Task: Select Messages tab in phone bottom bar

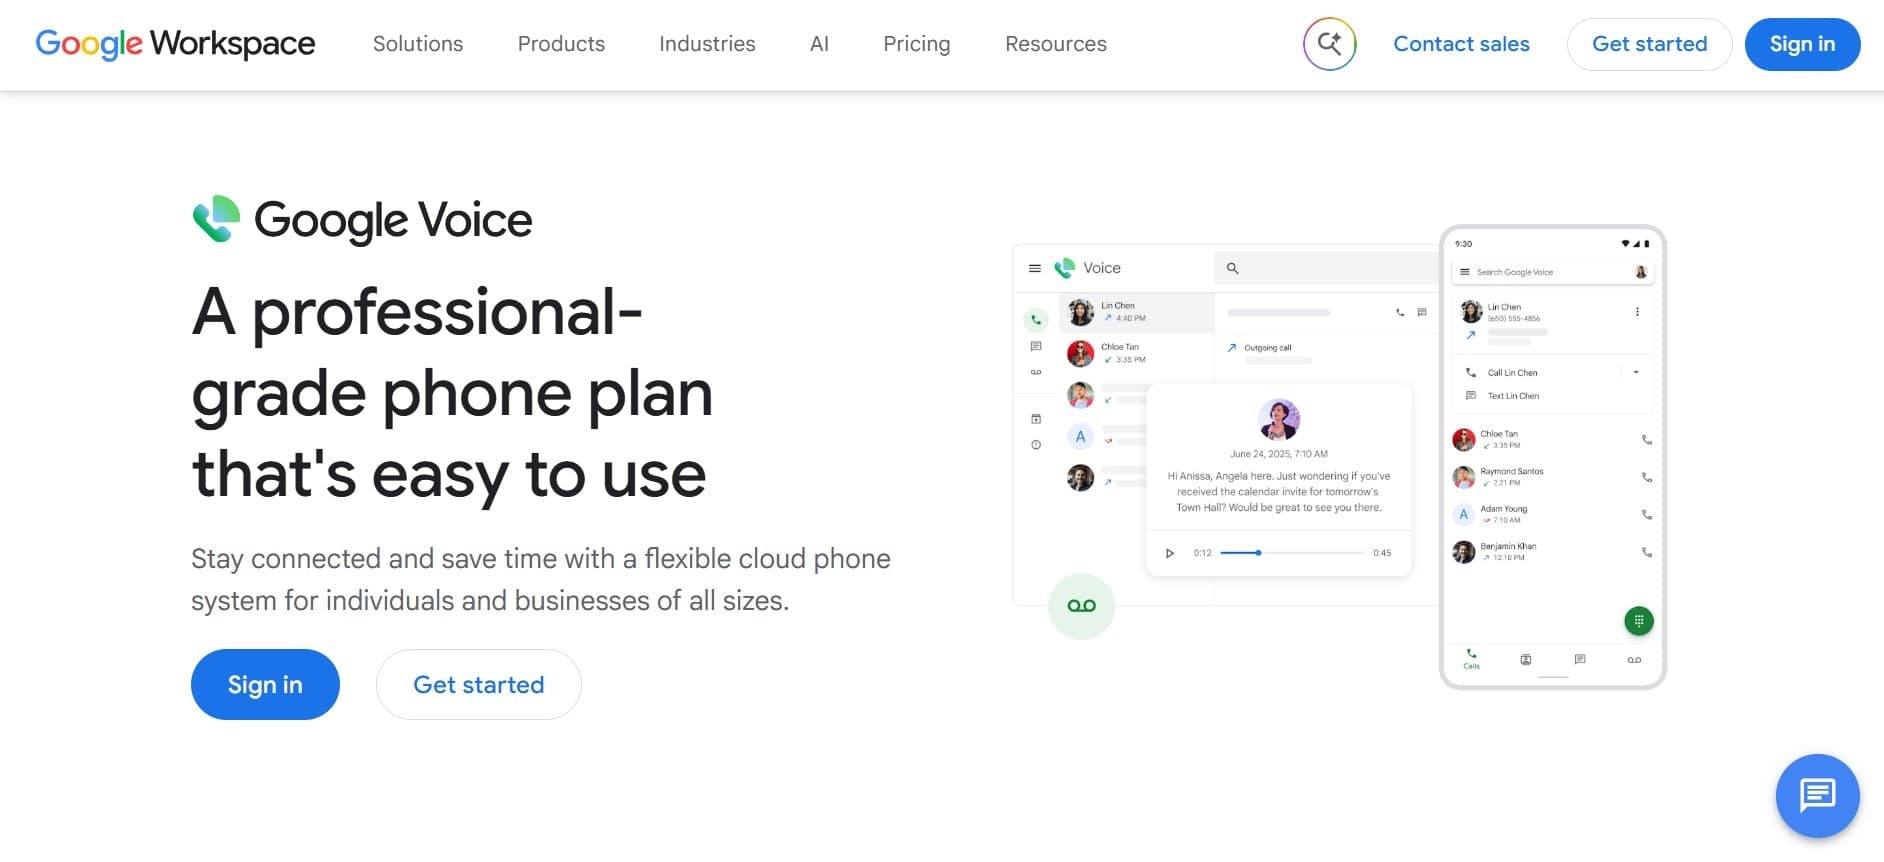Action: (x=1580, y=660)
